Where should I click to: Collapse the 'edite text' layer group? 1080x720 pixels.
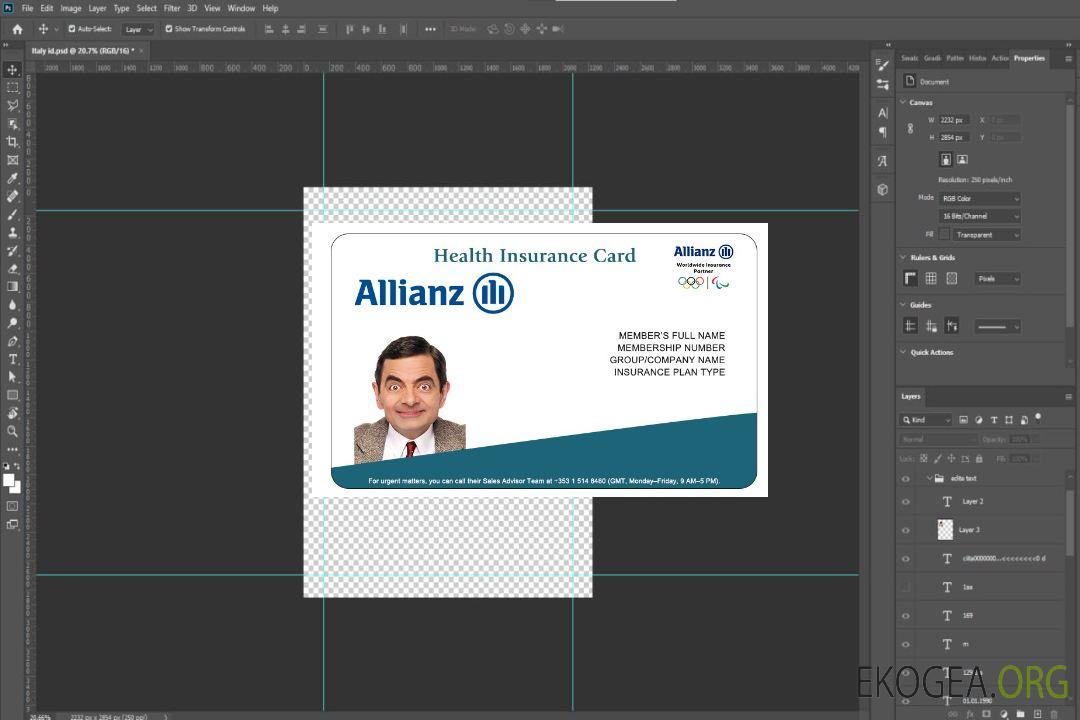pos(929,478)
